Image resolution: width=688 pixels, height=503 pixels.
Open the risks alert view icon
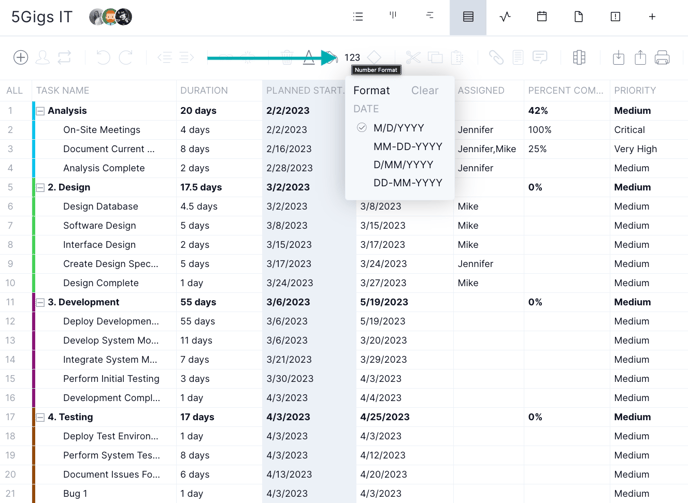click(615, 17)
